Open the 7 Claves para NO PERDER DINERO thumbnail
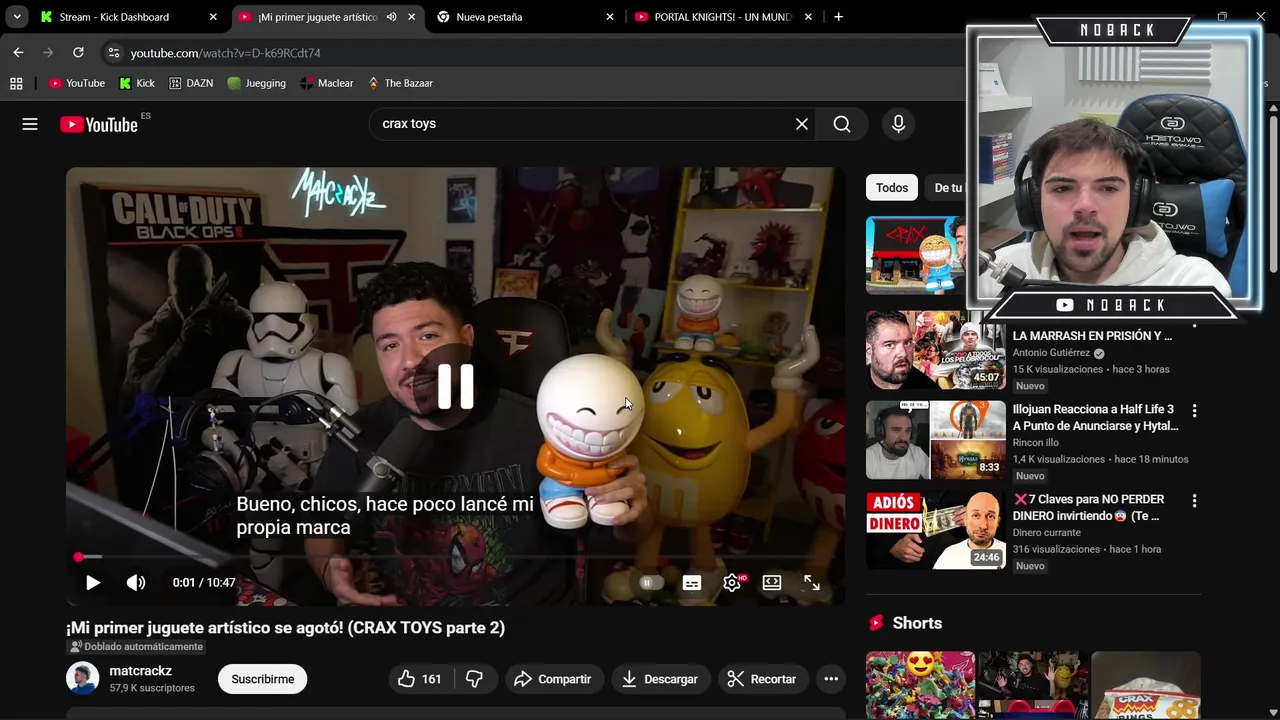 pos(936,529)
